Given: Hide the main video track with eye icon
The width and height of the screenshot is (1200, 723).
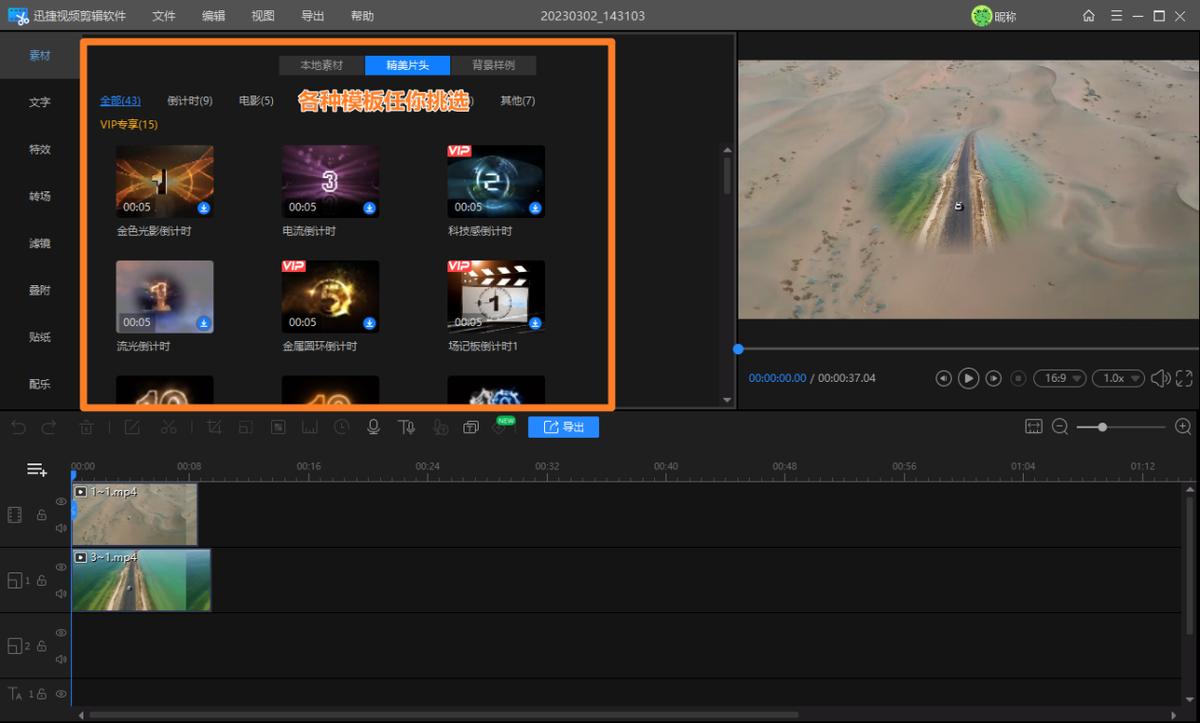Looking at the screenshot, I should (x=61, y=502).
